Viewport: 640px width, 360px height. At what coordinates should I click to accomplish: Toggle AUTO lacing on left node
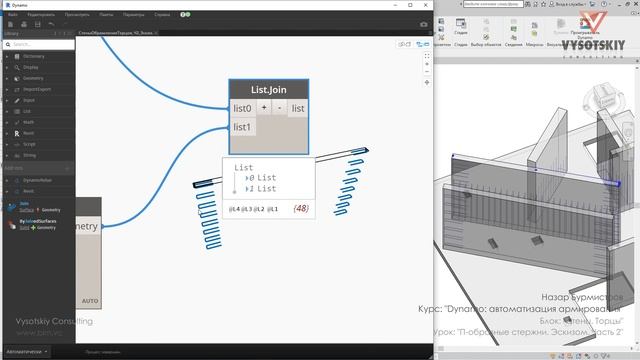[90, 301]
